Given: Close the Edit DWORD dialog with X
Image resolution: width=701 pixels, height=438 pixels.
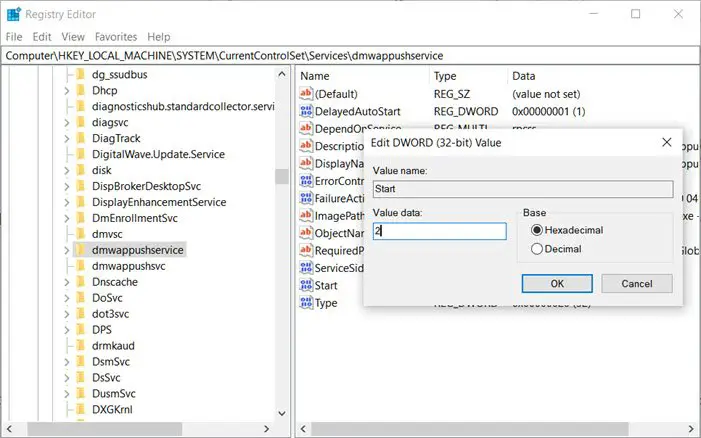Looking at the screenshot, I should click(667, 142).
